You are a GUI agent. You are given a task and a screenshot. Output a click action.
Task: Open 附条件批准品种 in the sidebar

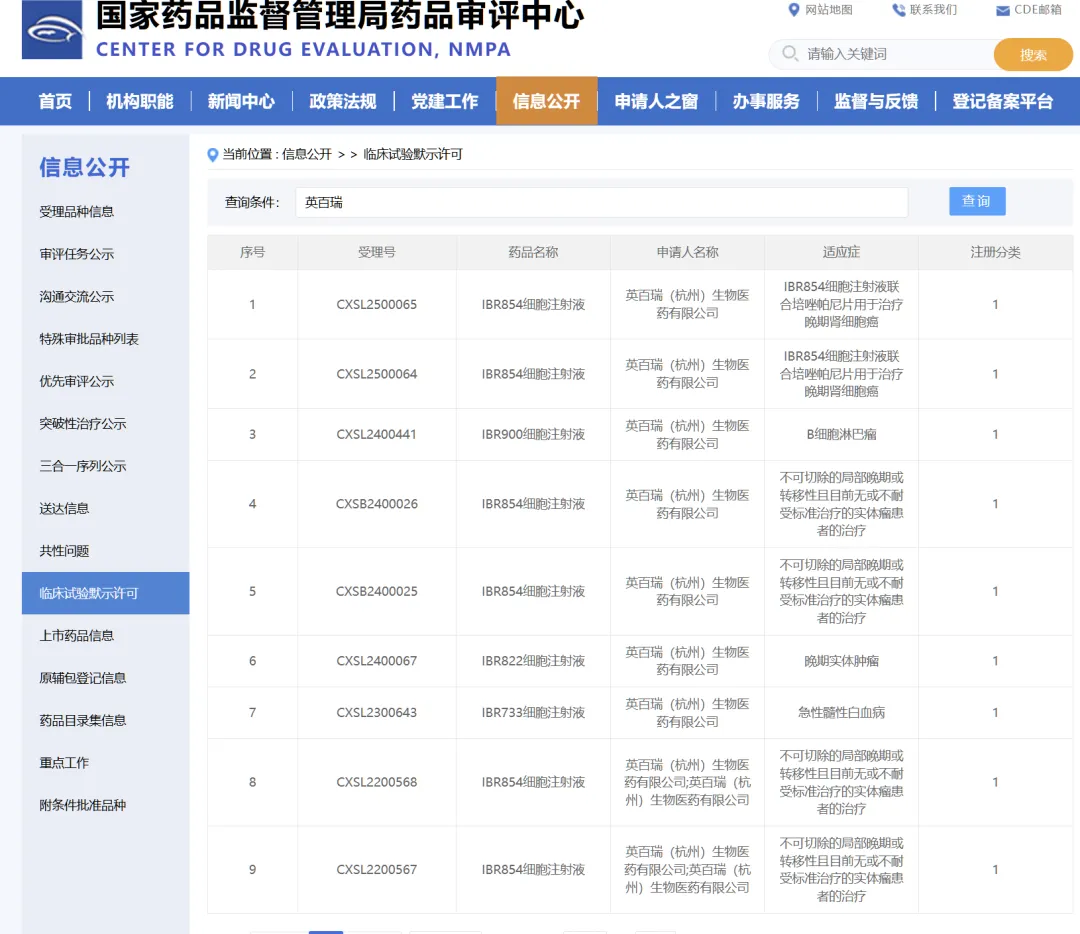click(83, 805)
